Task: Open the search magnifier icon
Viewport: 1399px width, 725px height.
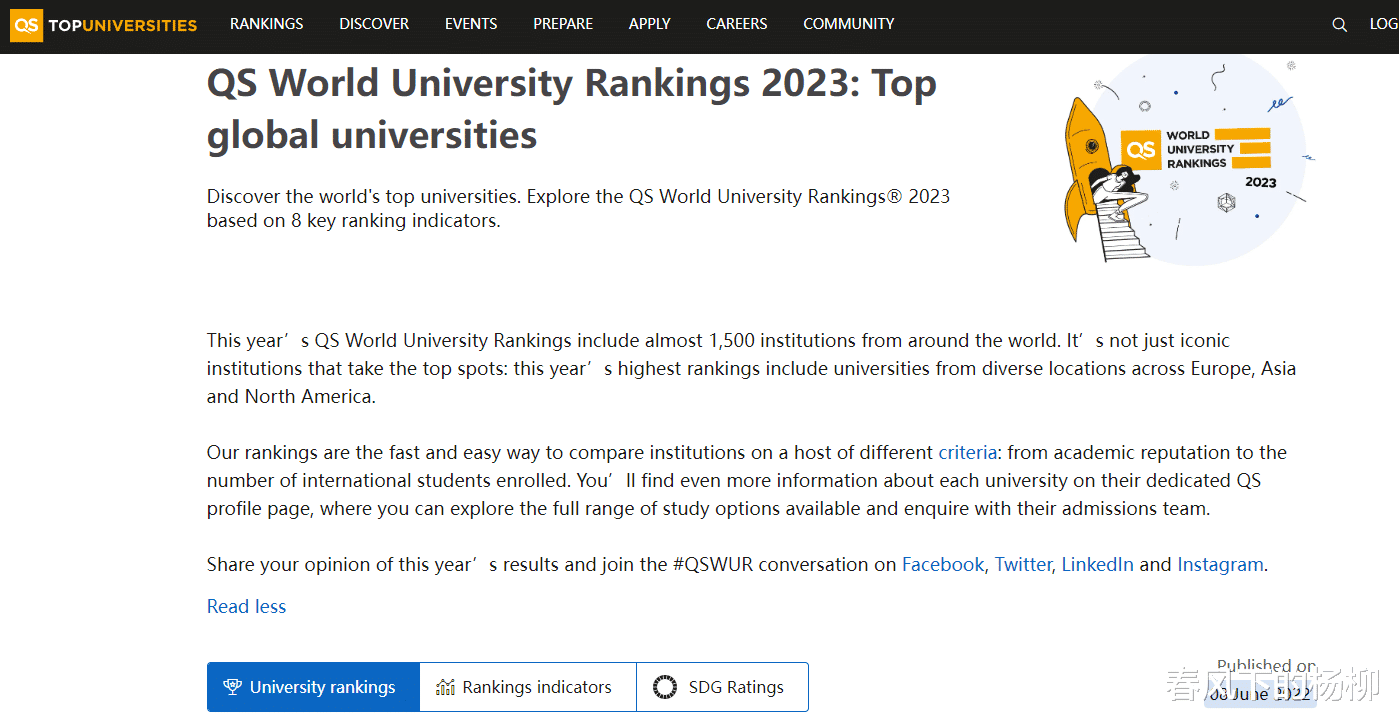Action: tap(1340, 25)
